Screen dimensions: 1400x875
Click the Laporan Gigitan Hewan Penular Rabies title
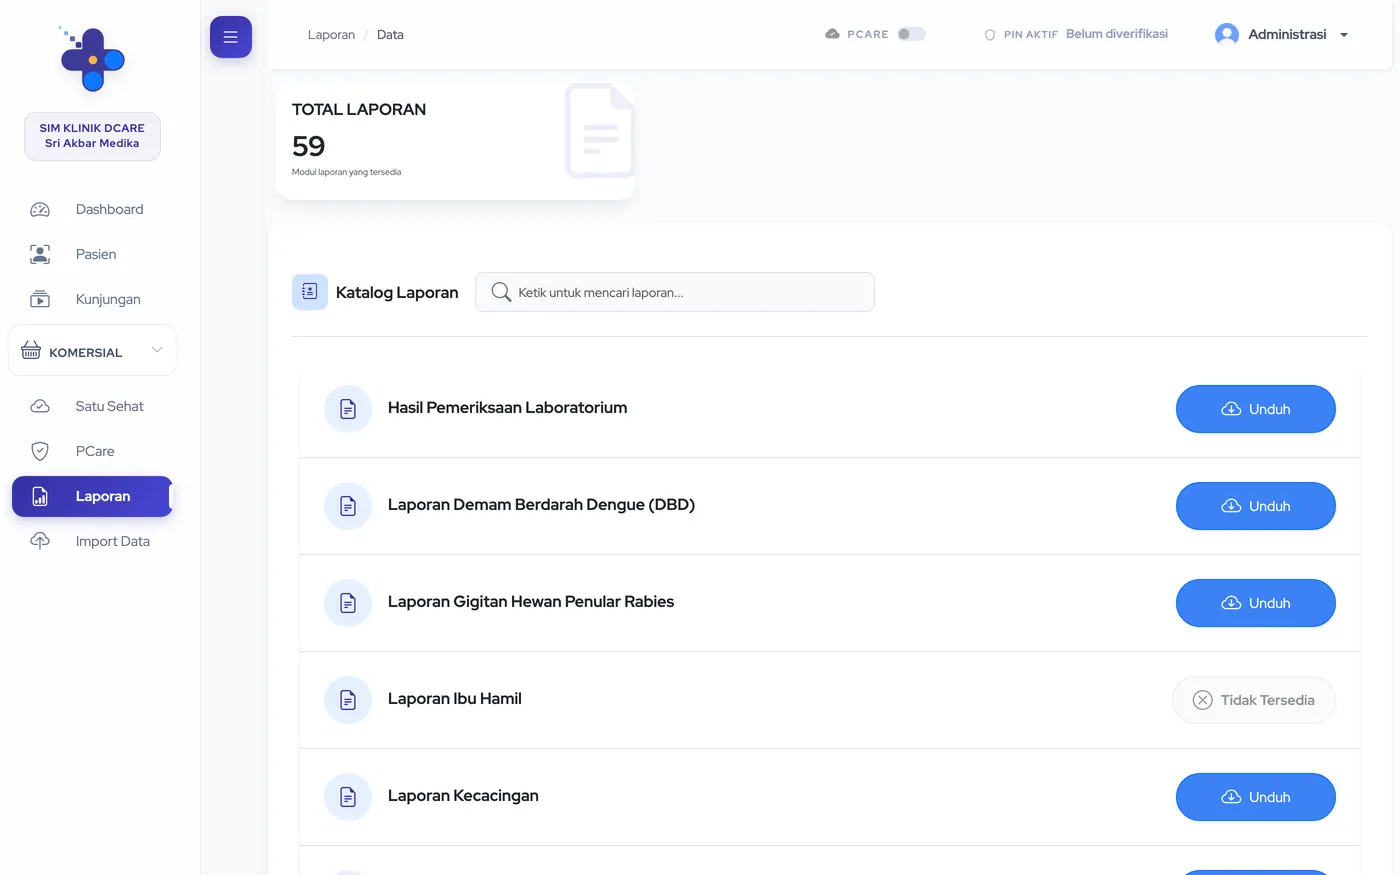pyautogui.click(x=531, y=602)
